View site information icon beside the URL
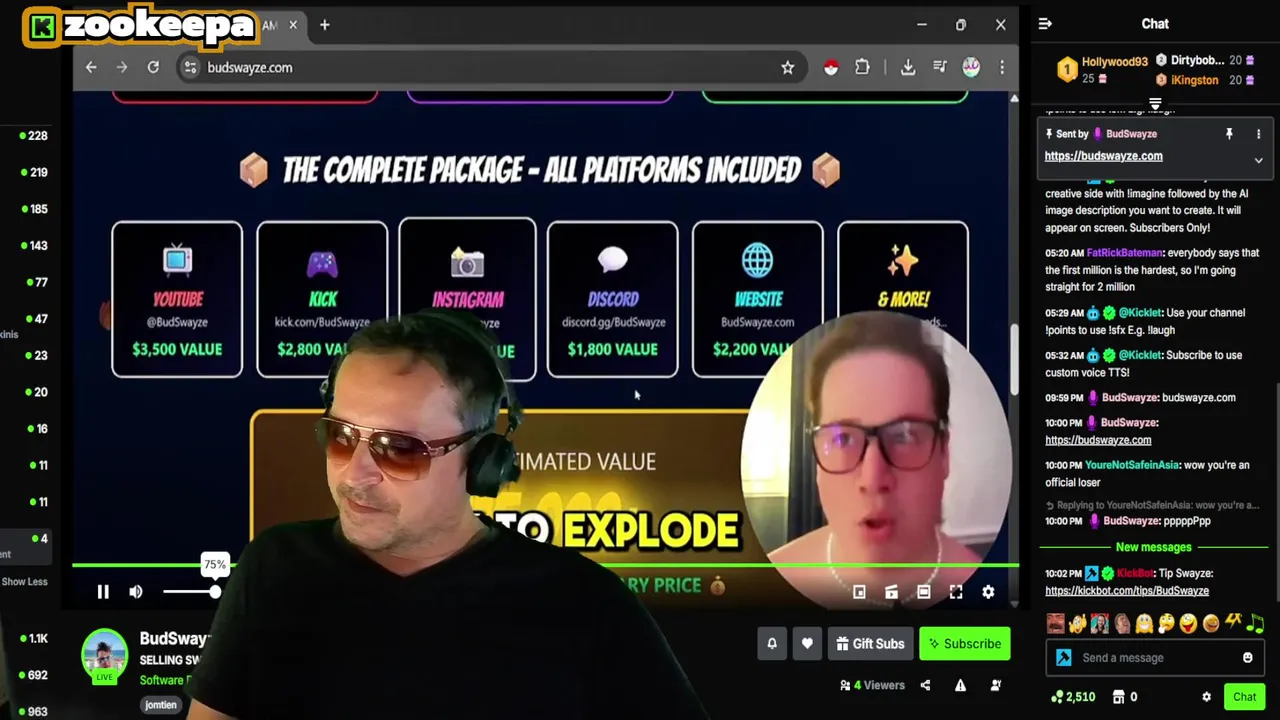 pyautogui.click(x=190, y=67)
